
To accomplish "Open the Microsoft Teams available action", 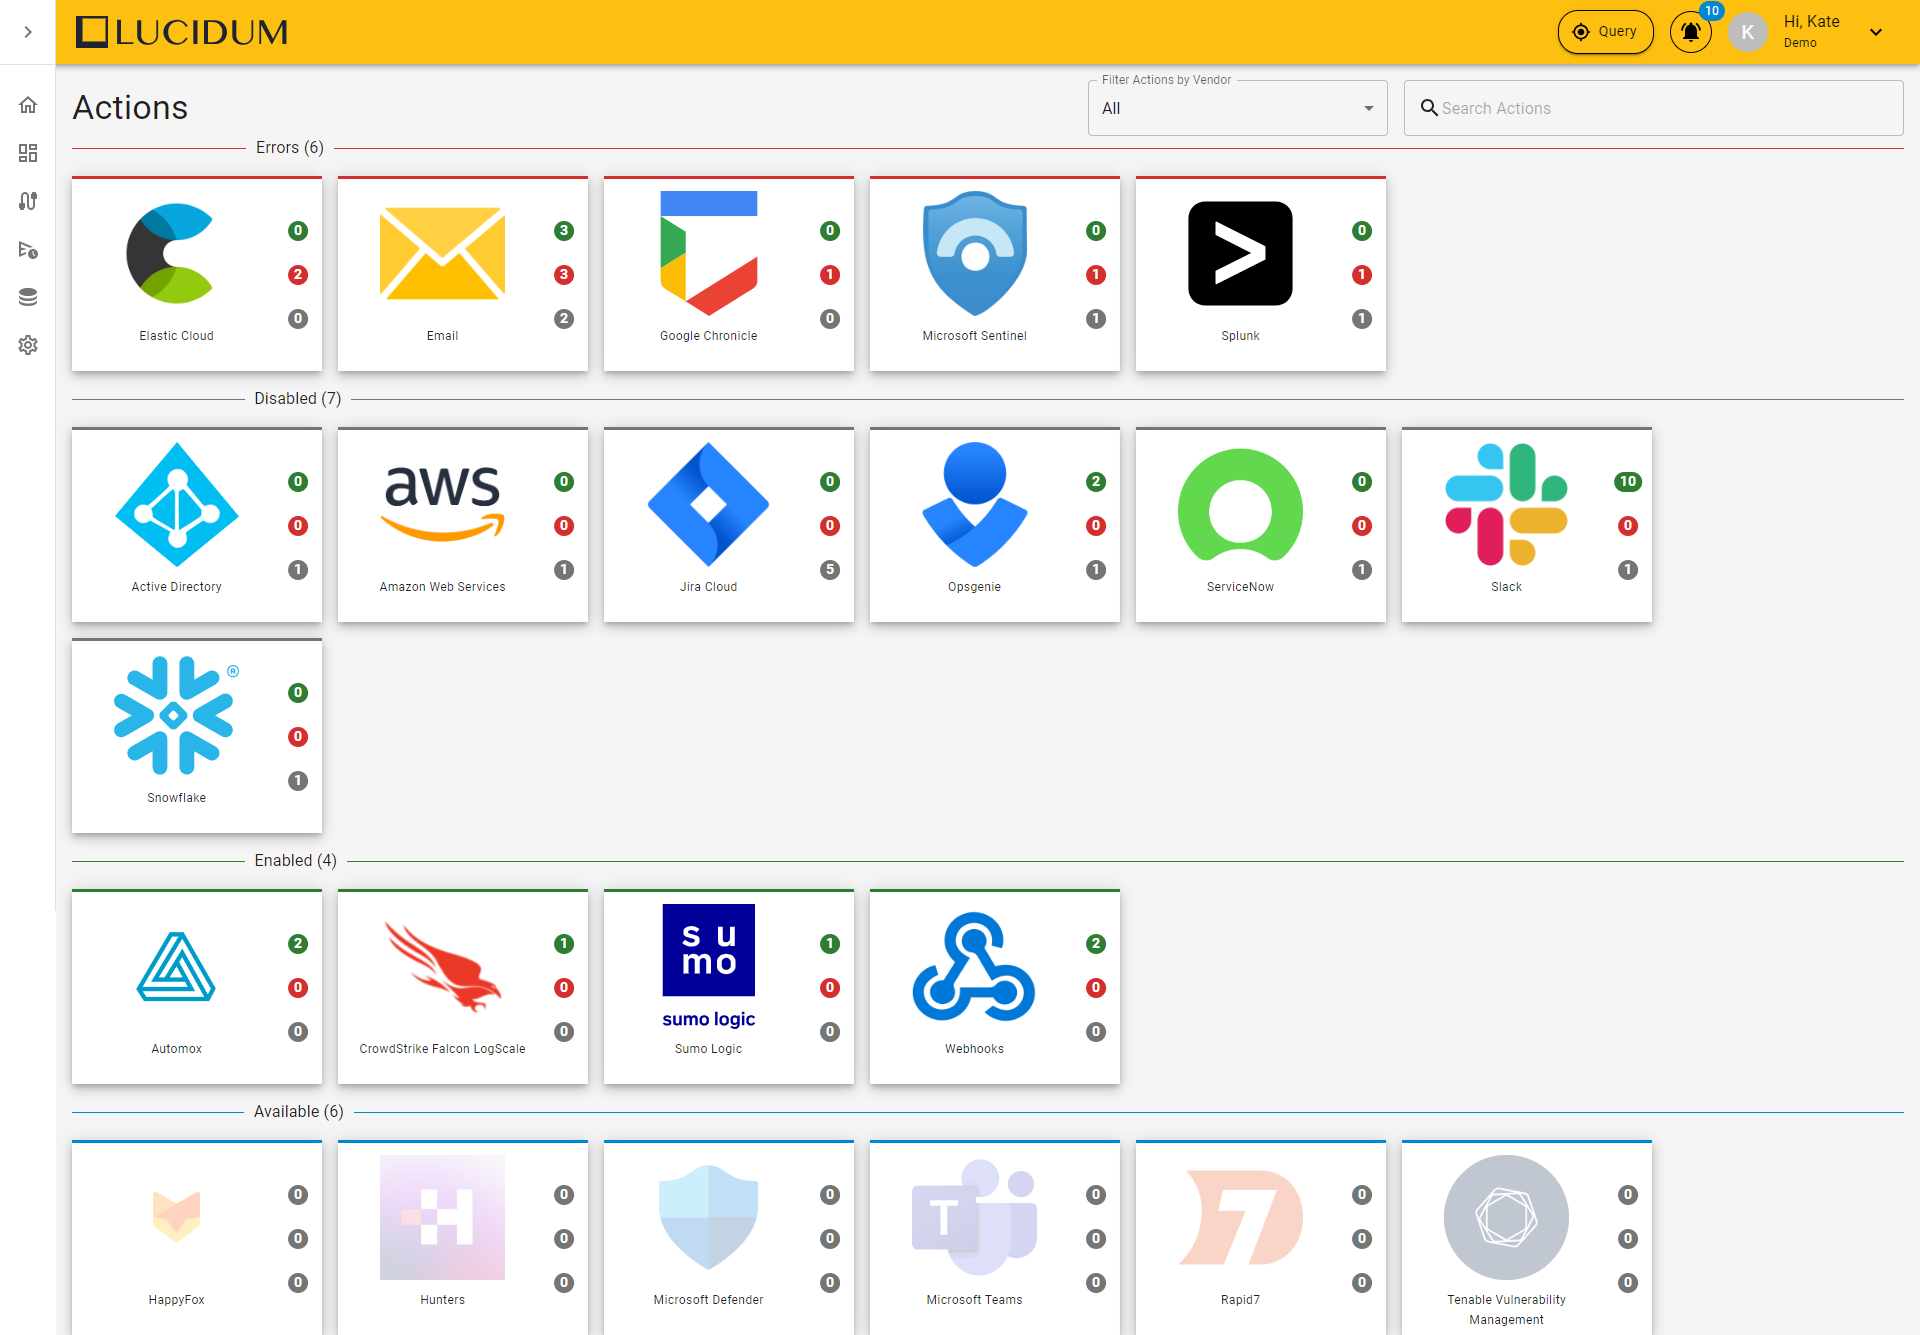I will (995, 1237).
